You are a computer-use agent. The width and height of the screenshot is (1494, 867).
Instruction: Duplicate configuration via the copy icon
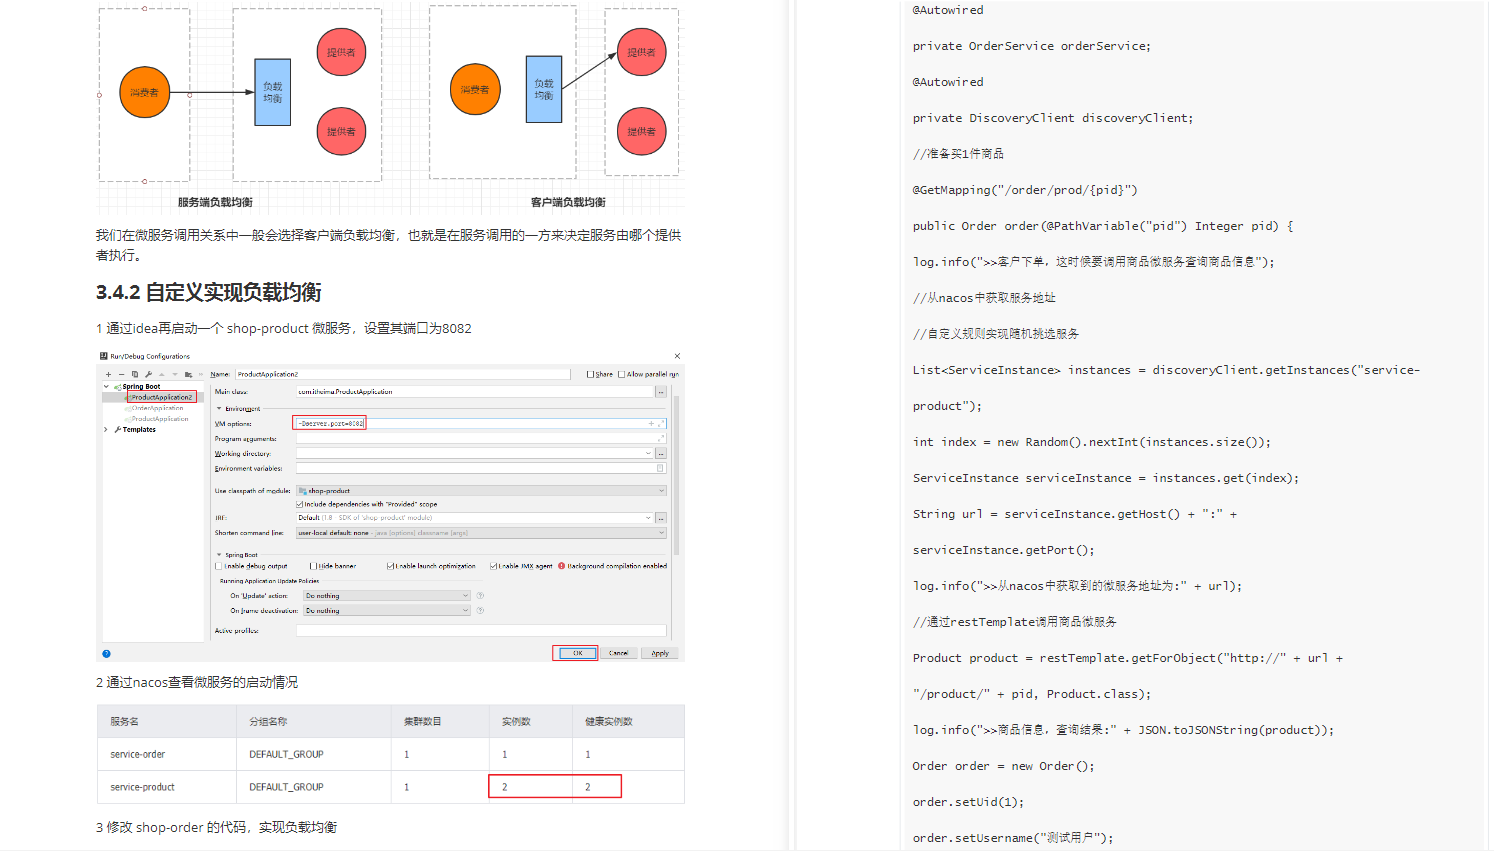135,373
